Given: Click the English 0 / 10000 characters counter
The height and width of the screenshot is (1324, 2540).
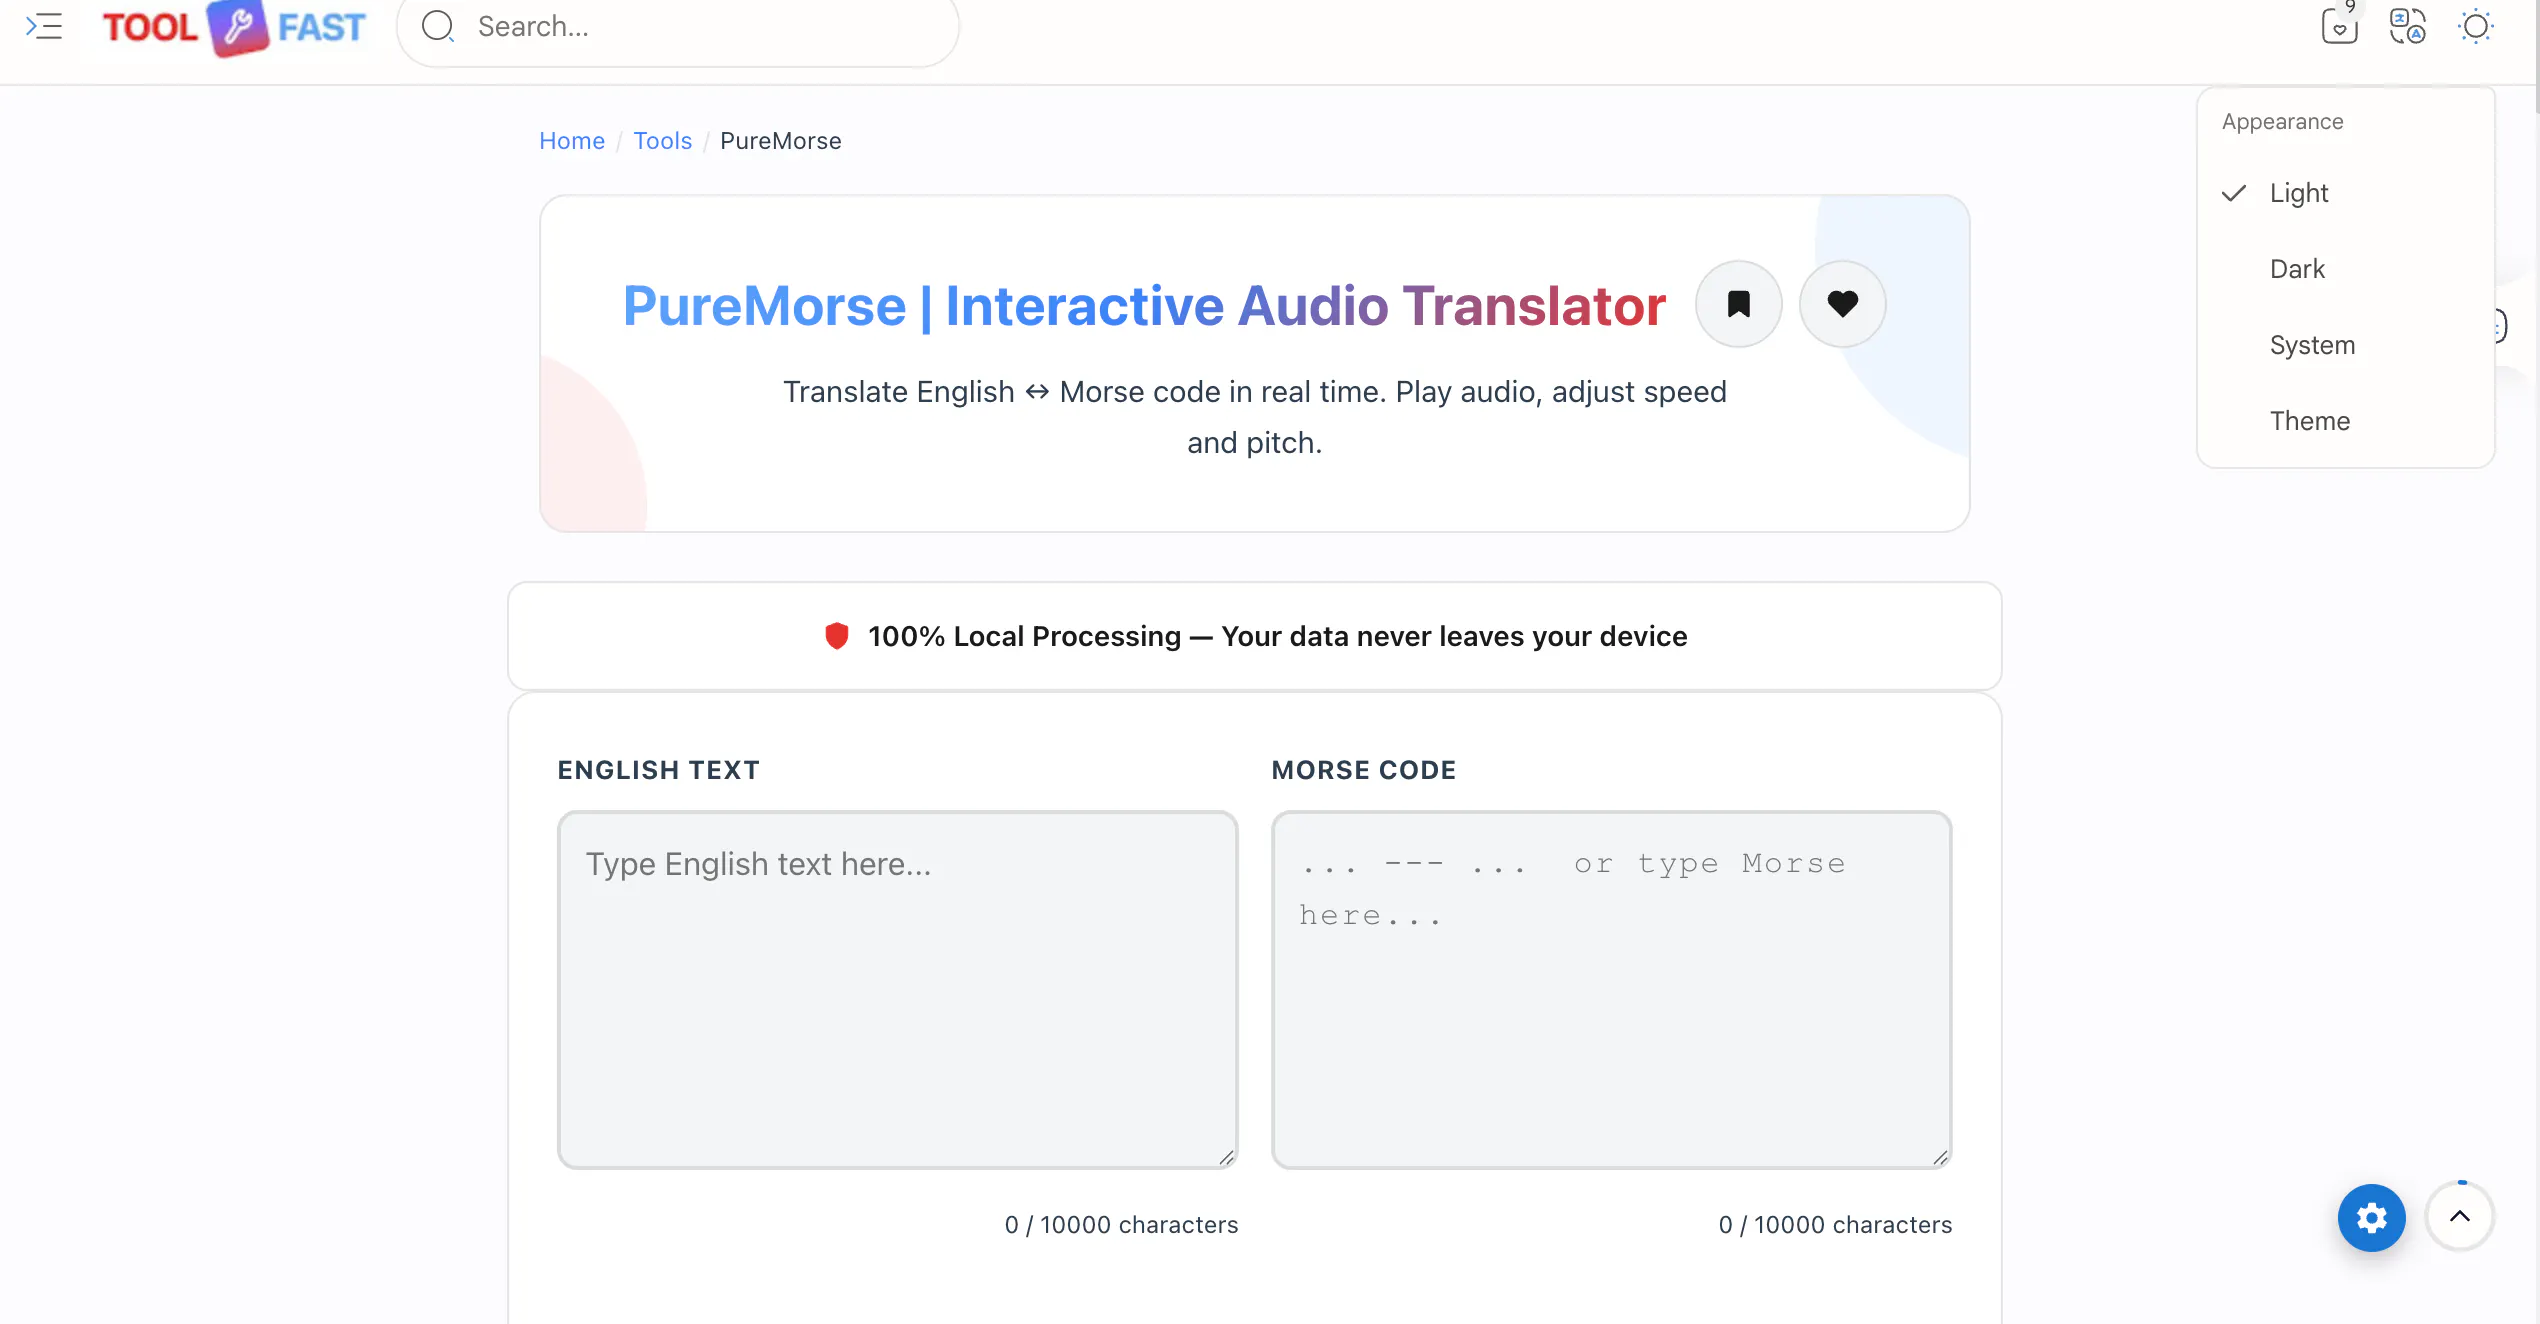Looking at the screenshot, I should point(1121,1225).
